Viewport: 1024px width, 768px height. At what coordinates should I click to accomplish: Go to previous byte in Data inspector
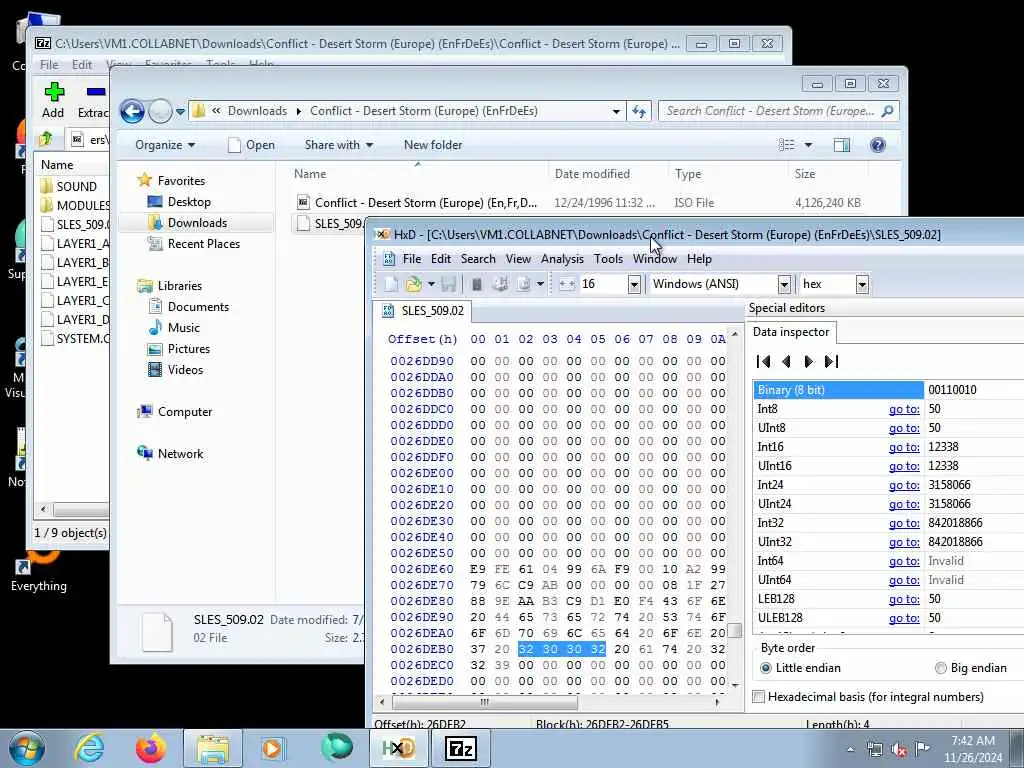tap(786, 362)
